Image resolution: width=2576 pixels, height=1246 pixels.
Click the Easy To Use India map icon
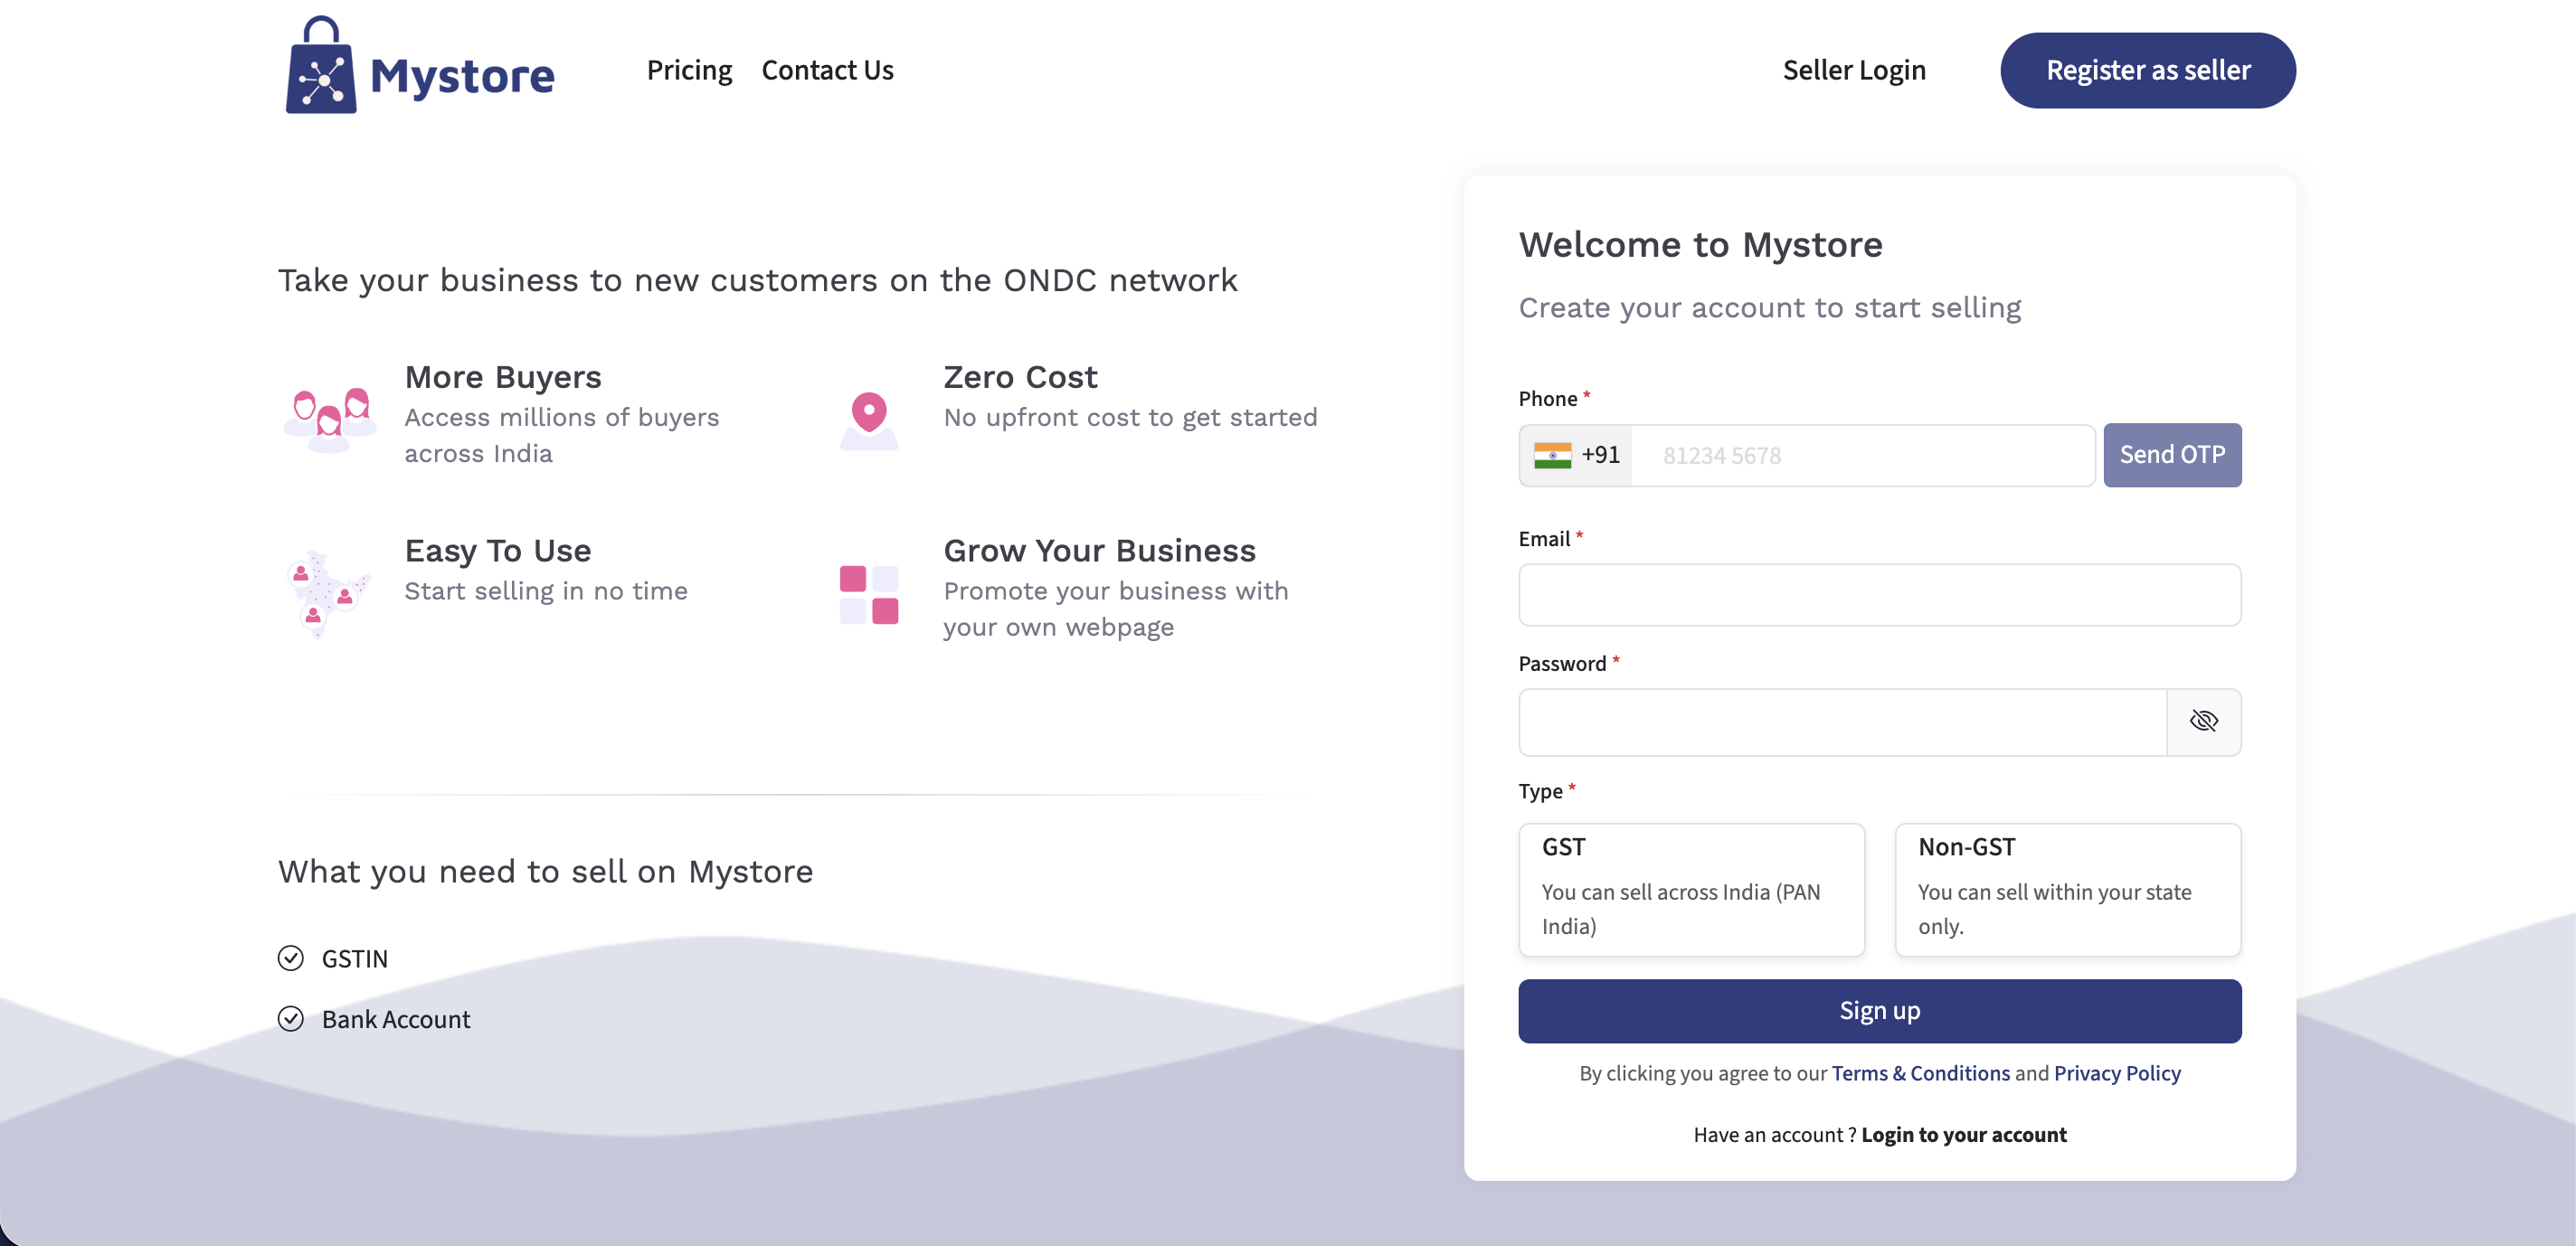click(x=328, y=592)
